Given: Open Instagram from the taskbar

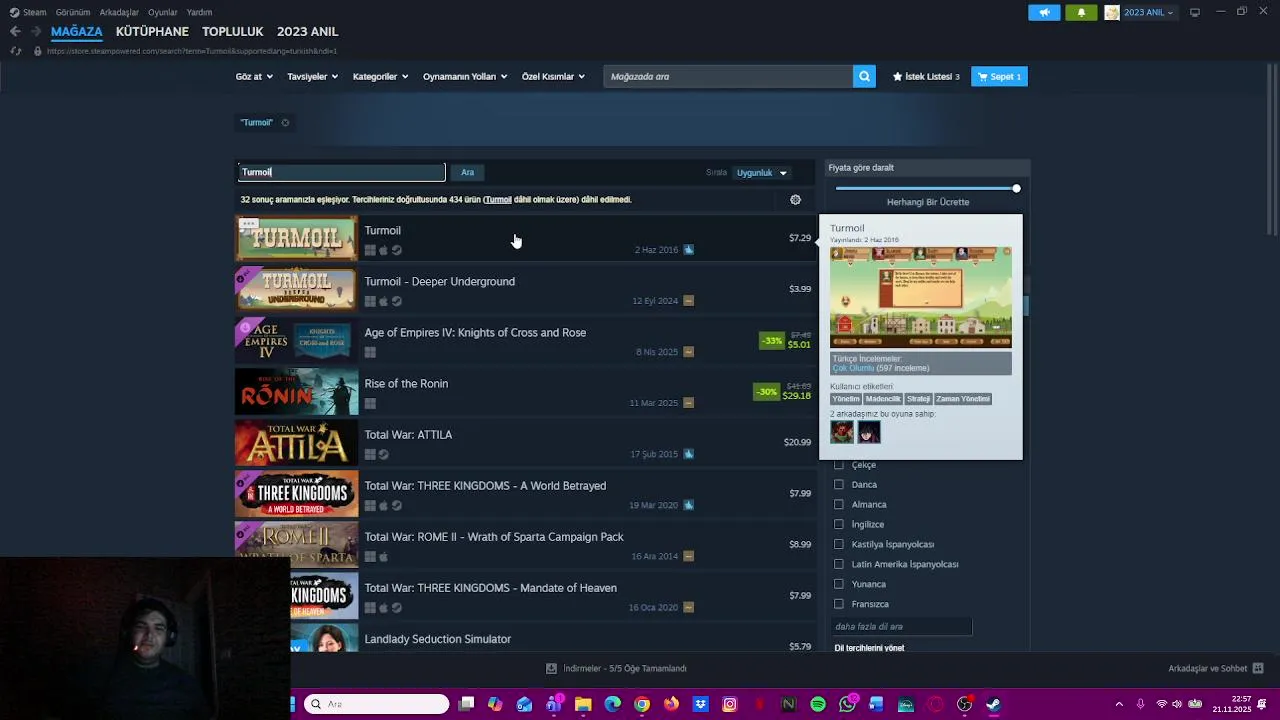Looking at the screenshot, I should click(730, 704).
